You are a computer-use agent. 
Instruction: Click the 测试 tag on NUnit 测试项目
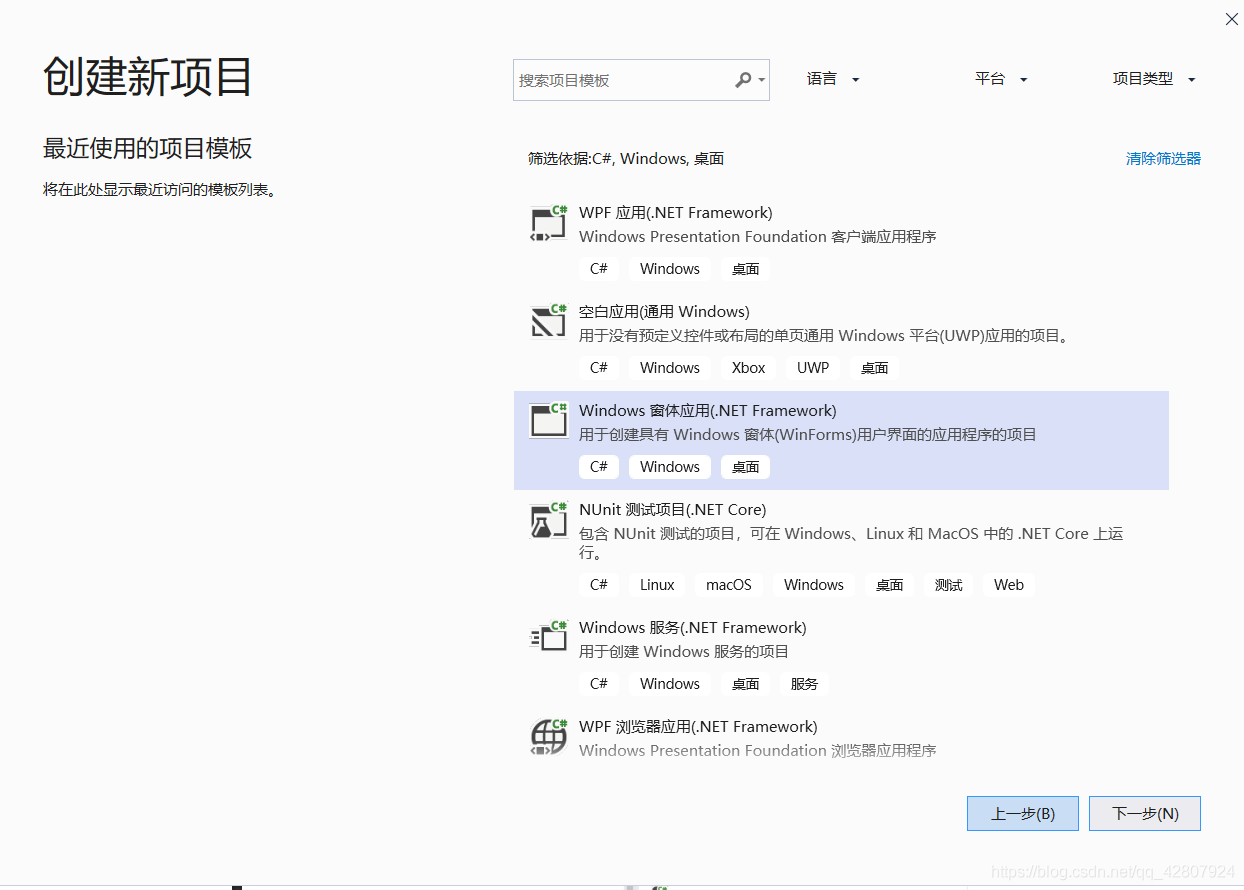pos(949,585)
